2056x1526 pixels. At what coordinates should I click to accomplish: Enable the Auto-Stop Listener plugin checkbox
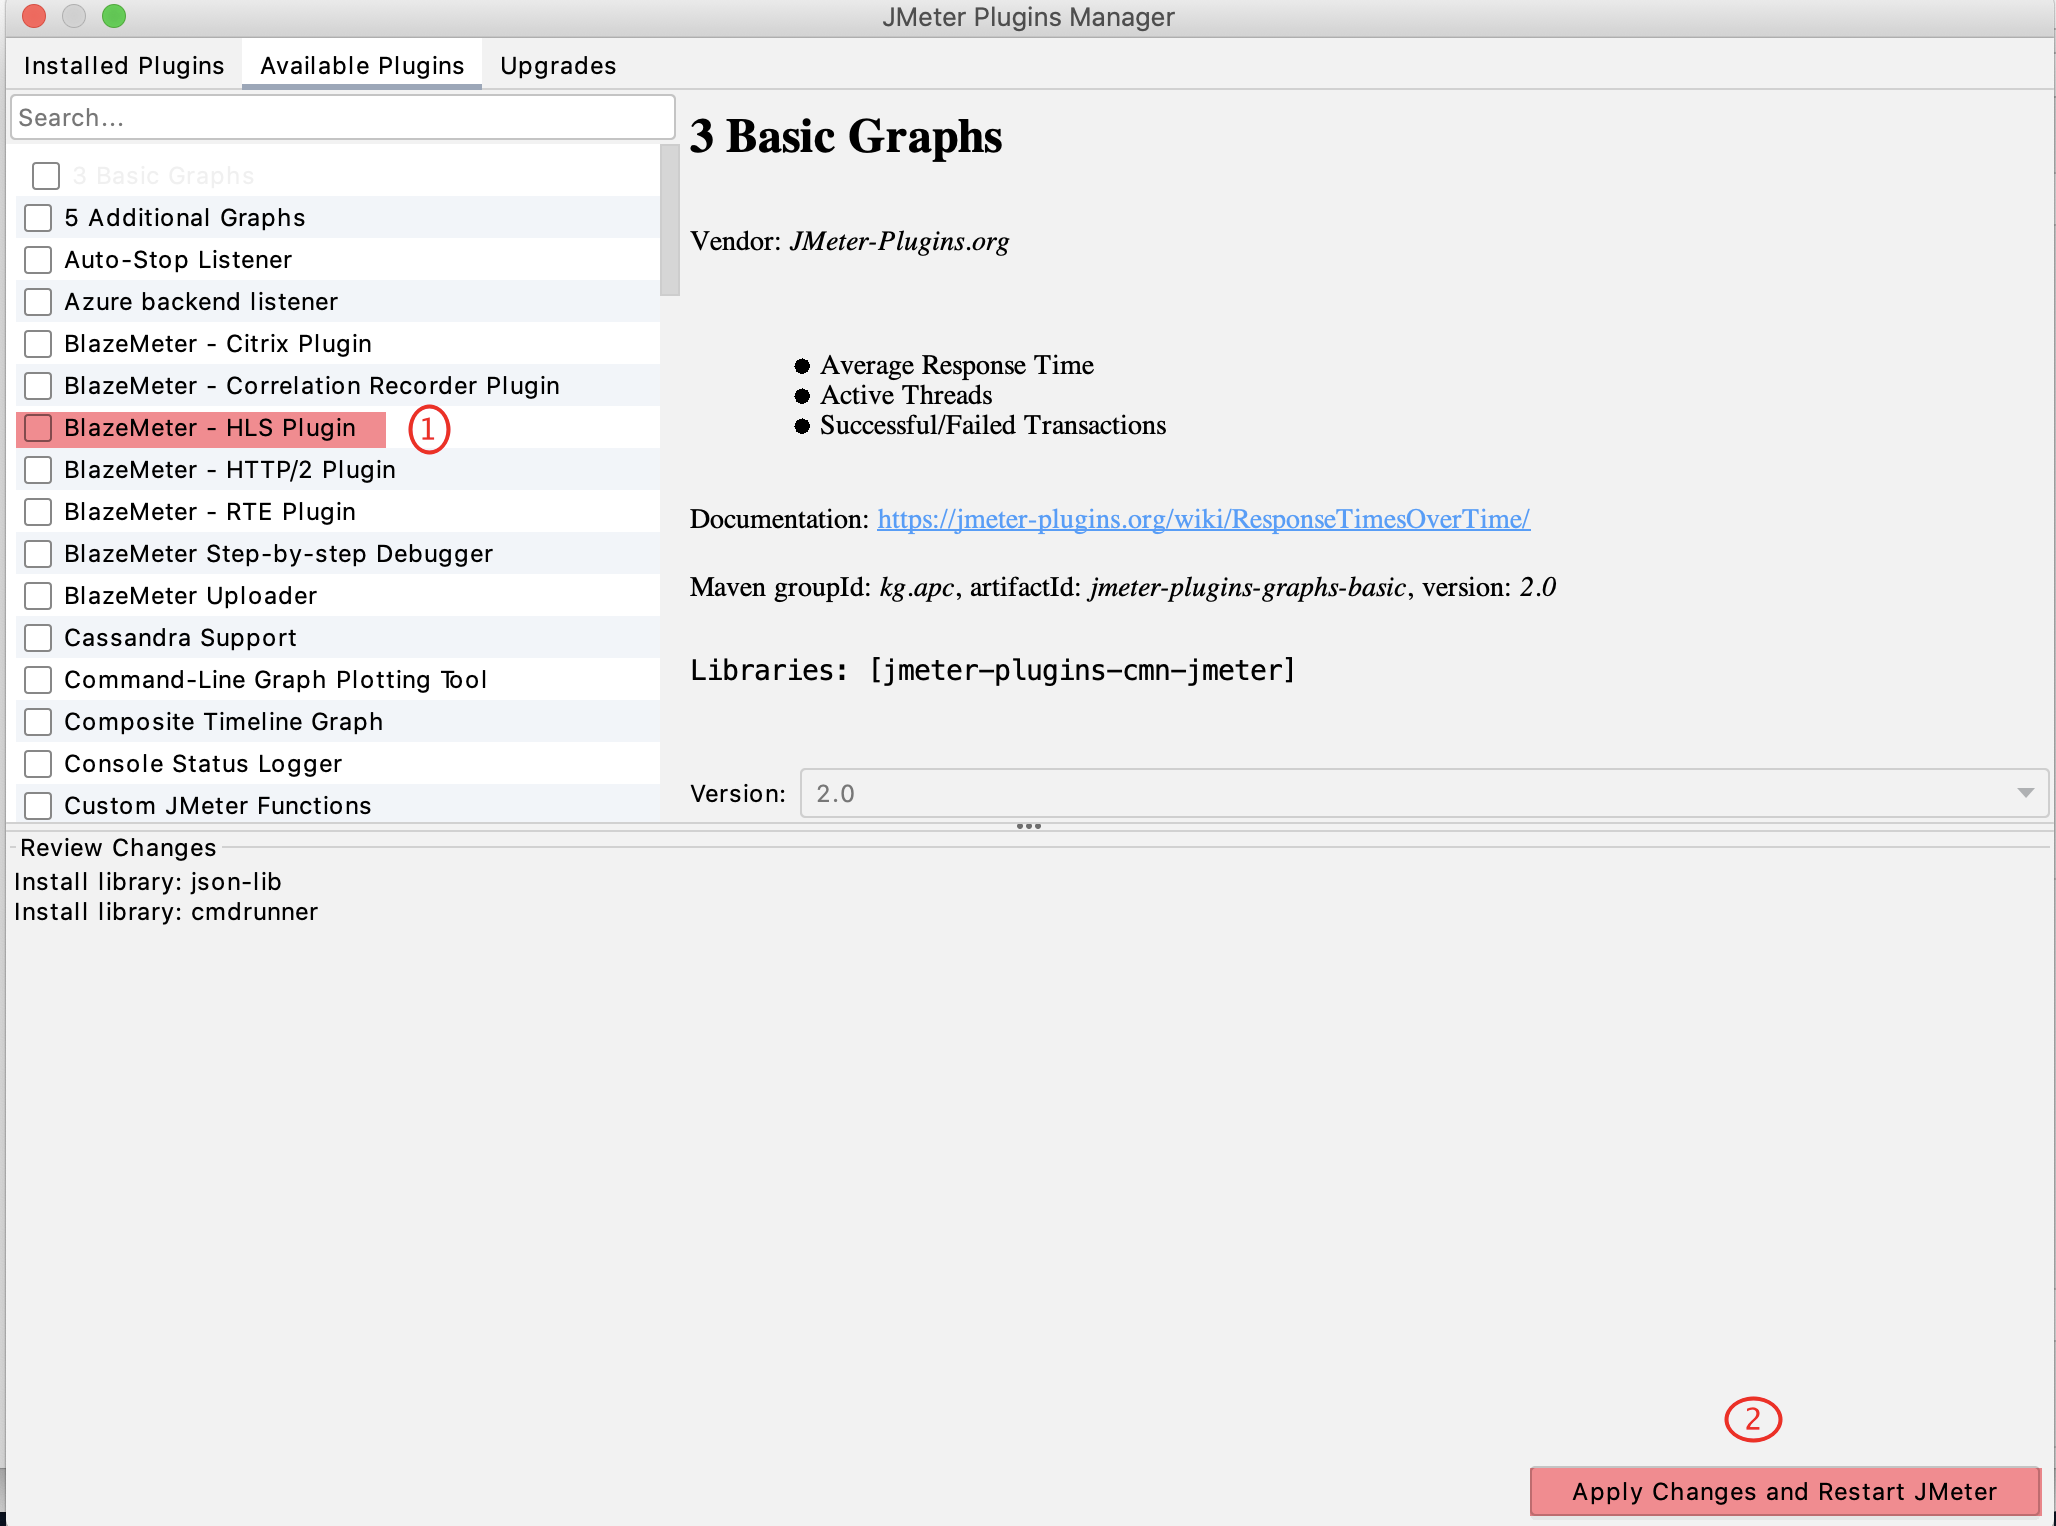tap(38, 260)
